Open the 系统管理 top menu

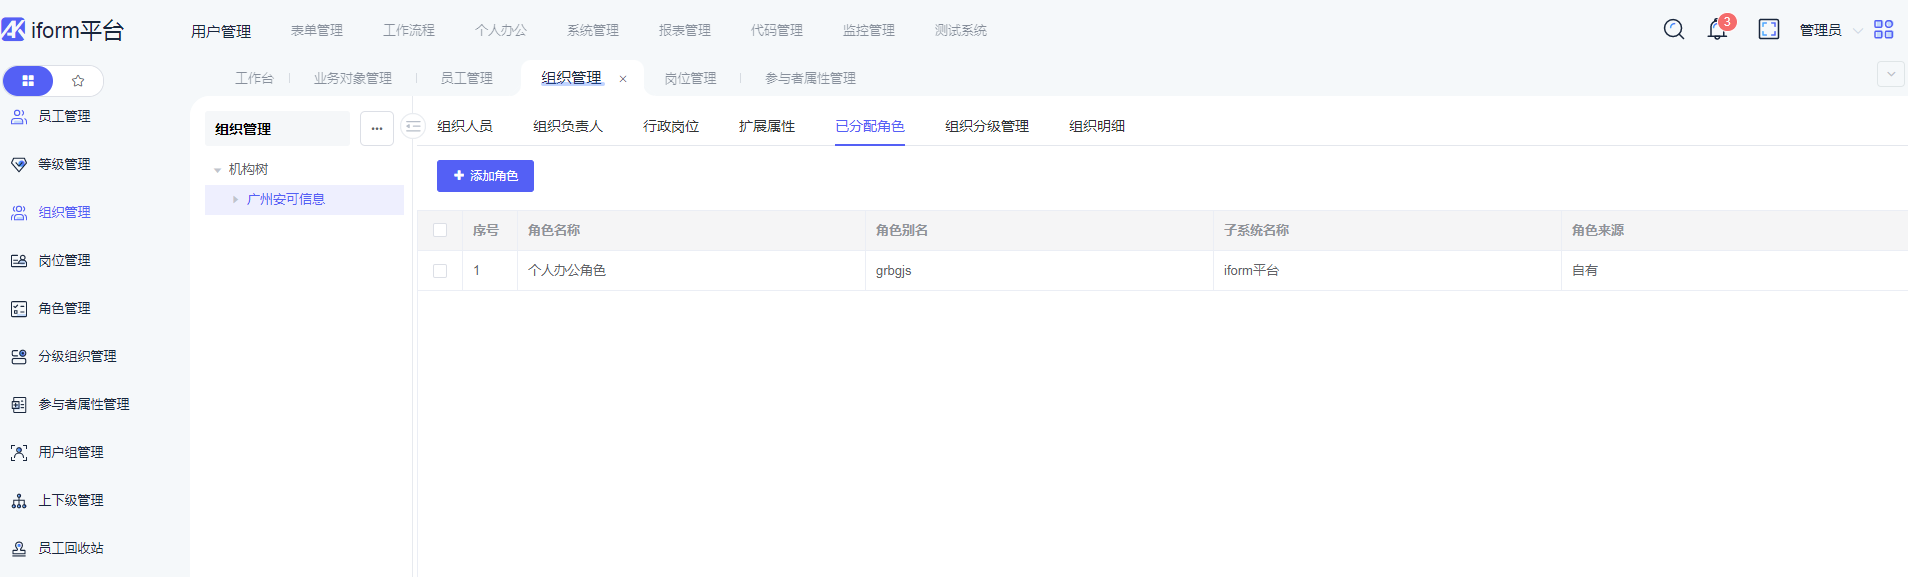click(x=592, y=31)
